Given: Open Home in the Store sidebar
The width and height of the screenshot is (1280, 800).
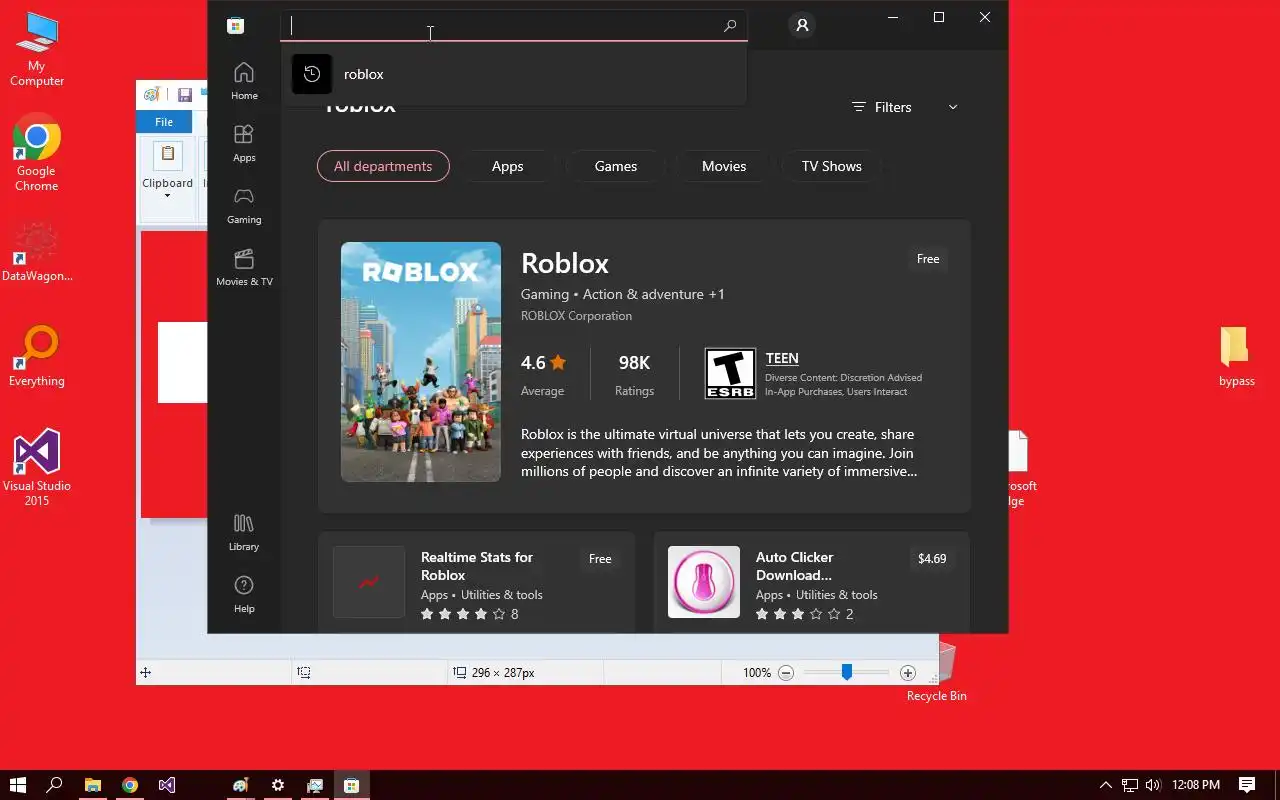Looking at the screenshot, I should 244,81.
